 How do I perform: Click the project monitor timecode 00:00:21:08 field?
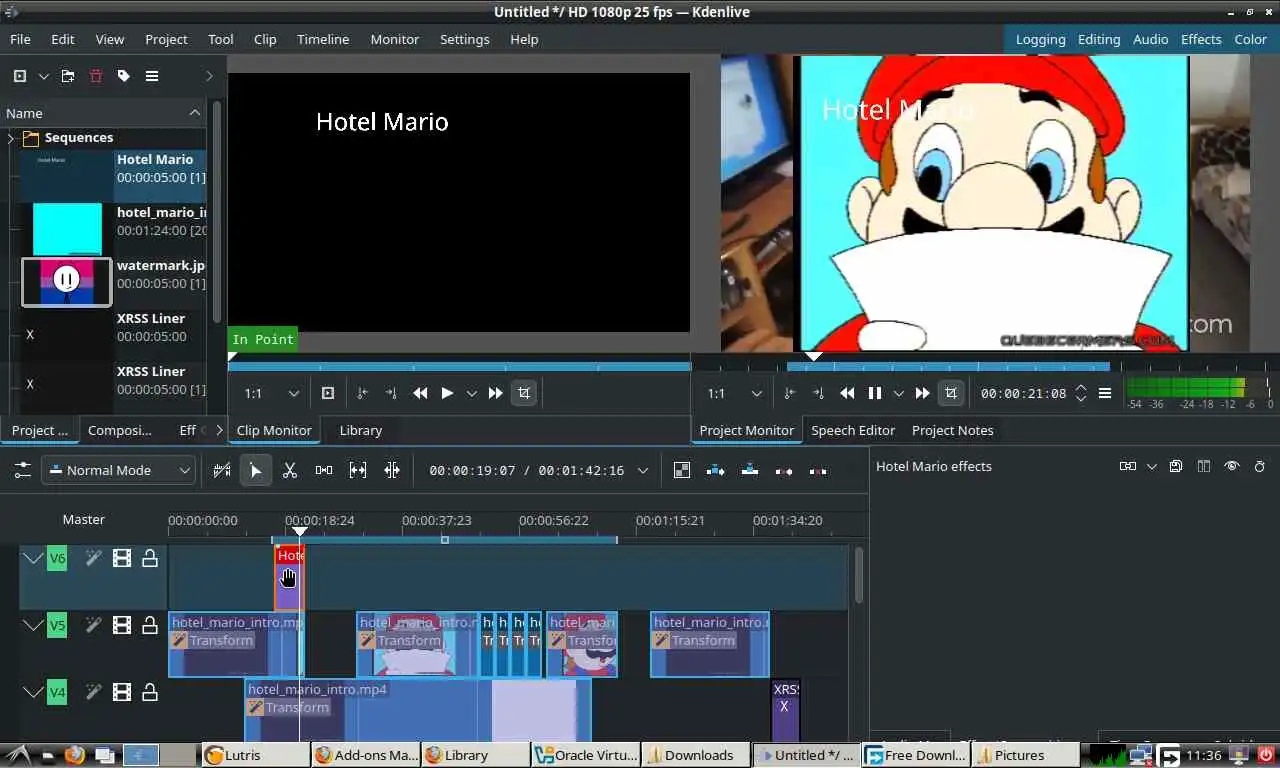(x=1023, y=393)
